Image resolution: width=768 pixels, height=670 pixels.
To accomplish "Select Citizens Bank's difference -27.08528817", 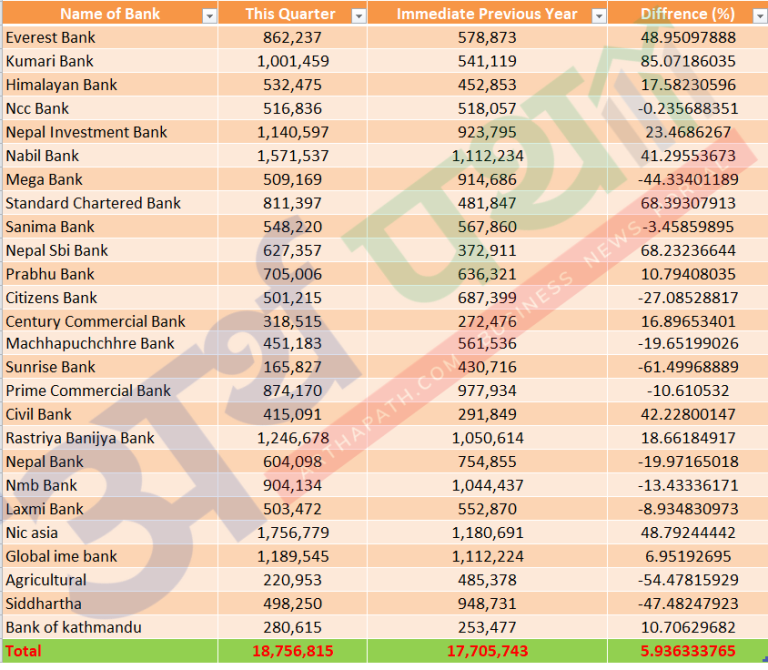I will tap(688, 298).
